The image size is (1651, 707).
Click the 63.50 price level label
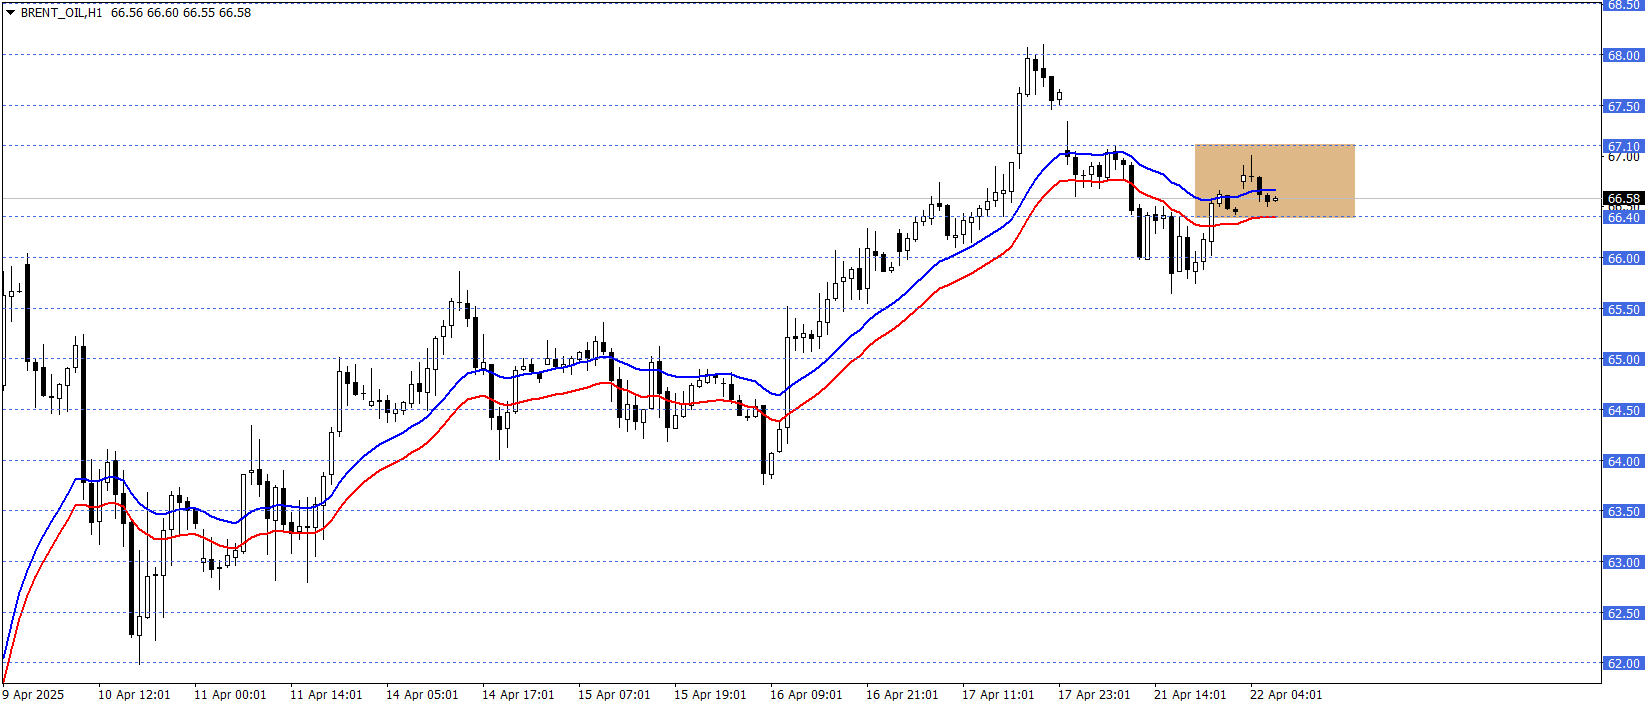pos(1623,511)
